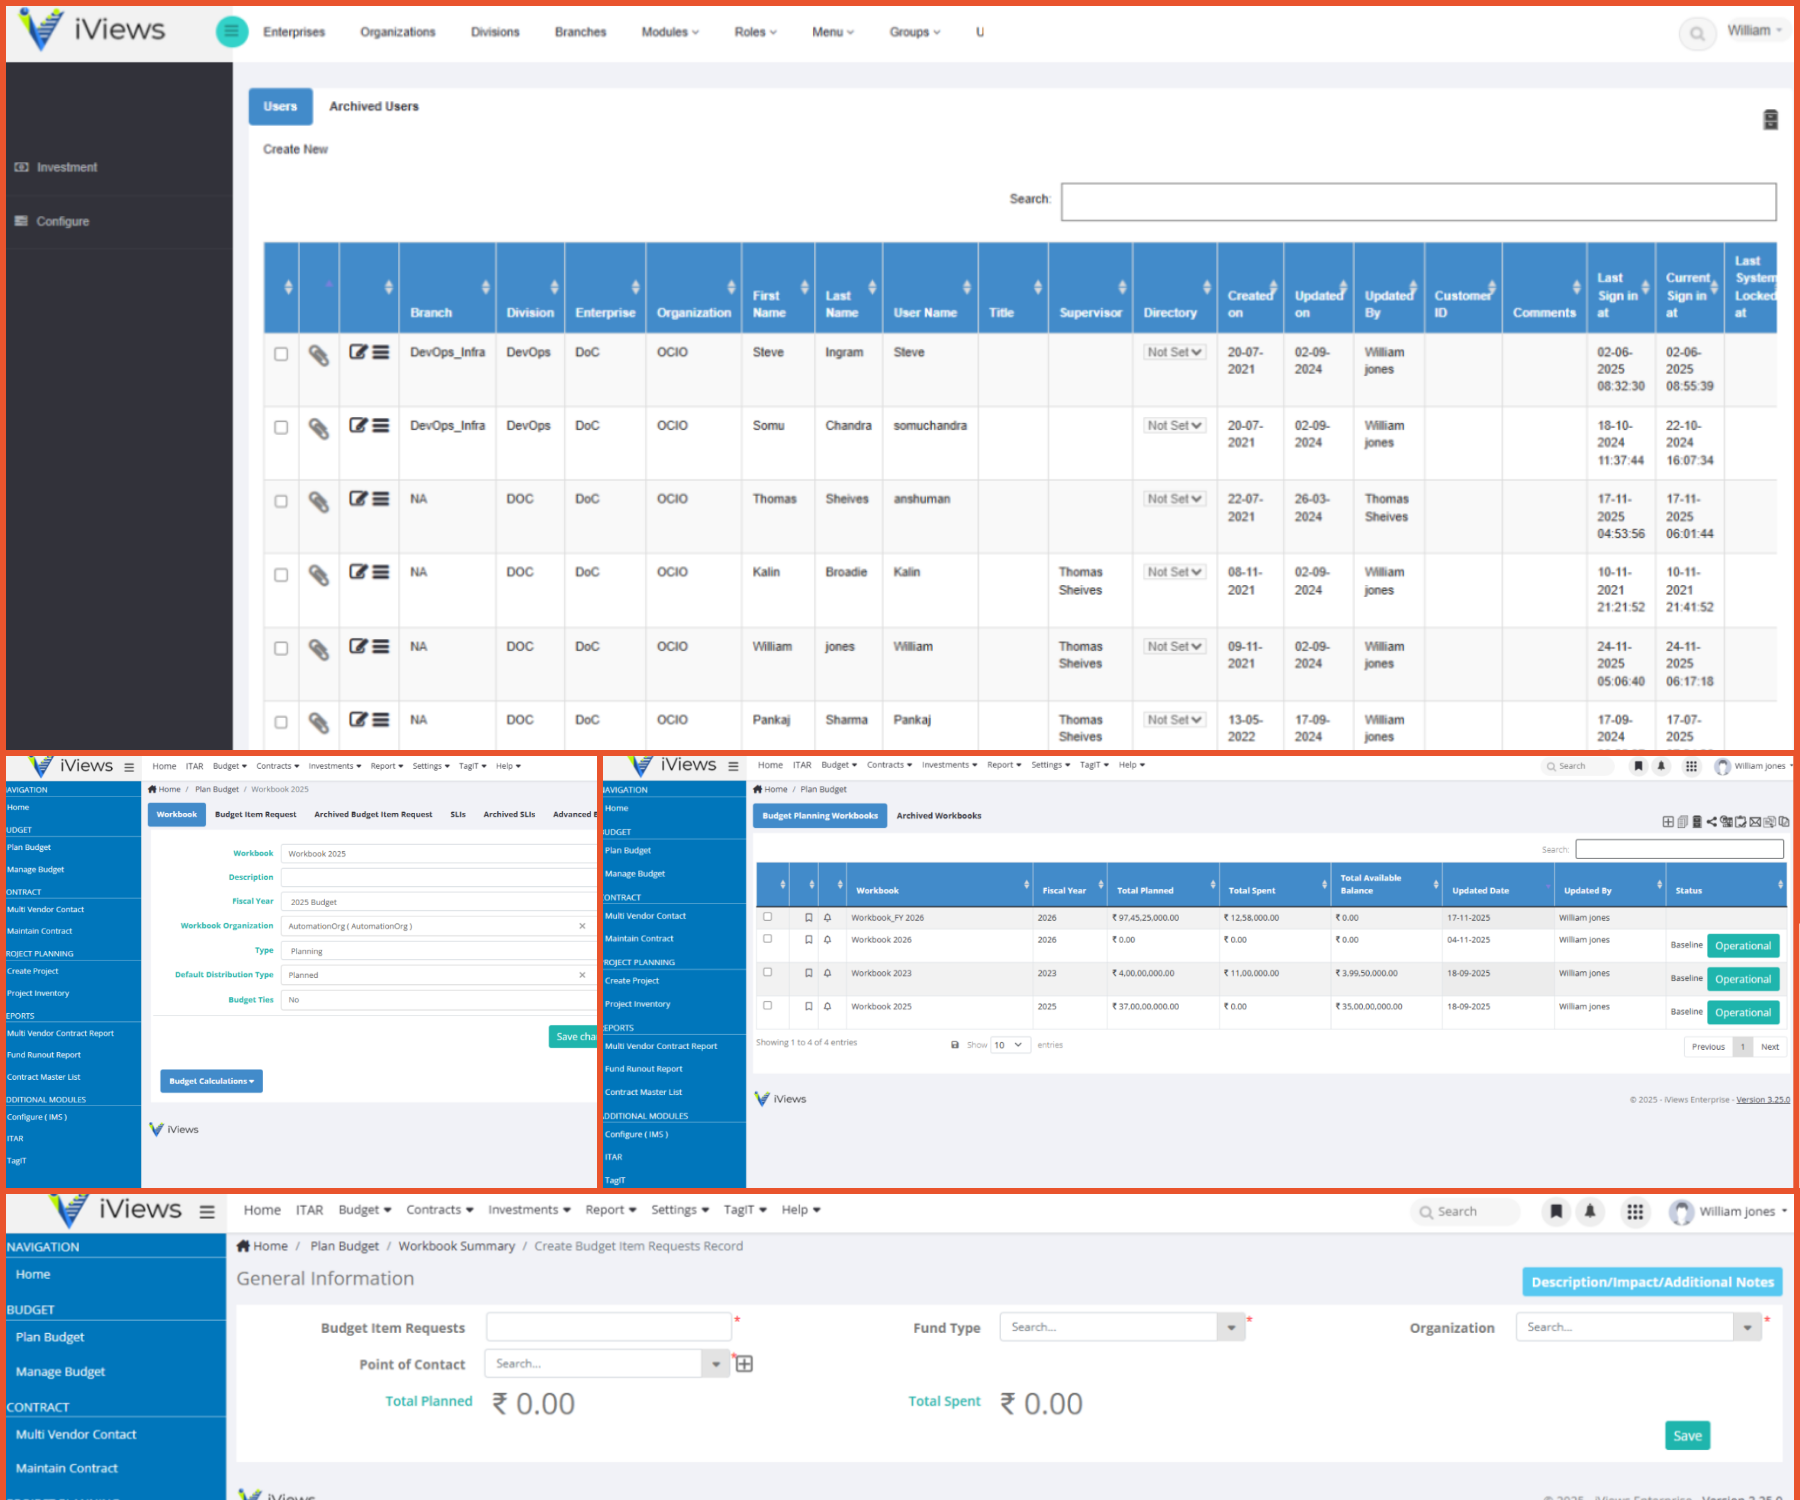Open the Fund Type dropdown arrow
This screenshot has height=1500, width=1800.
tap(1231, 1328)
